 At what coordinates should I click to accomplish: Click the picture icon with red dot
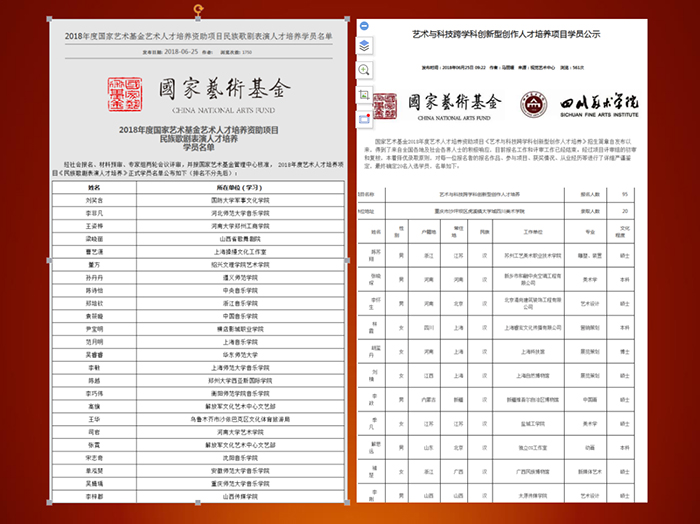(x=364, y=117)
